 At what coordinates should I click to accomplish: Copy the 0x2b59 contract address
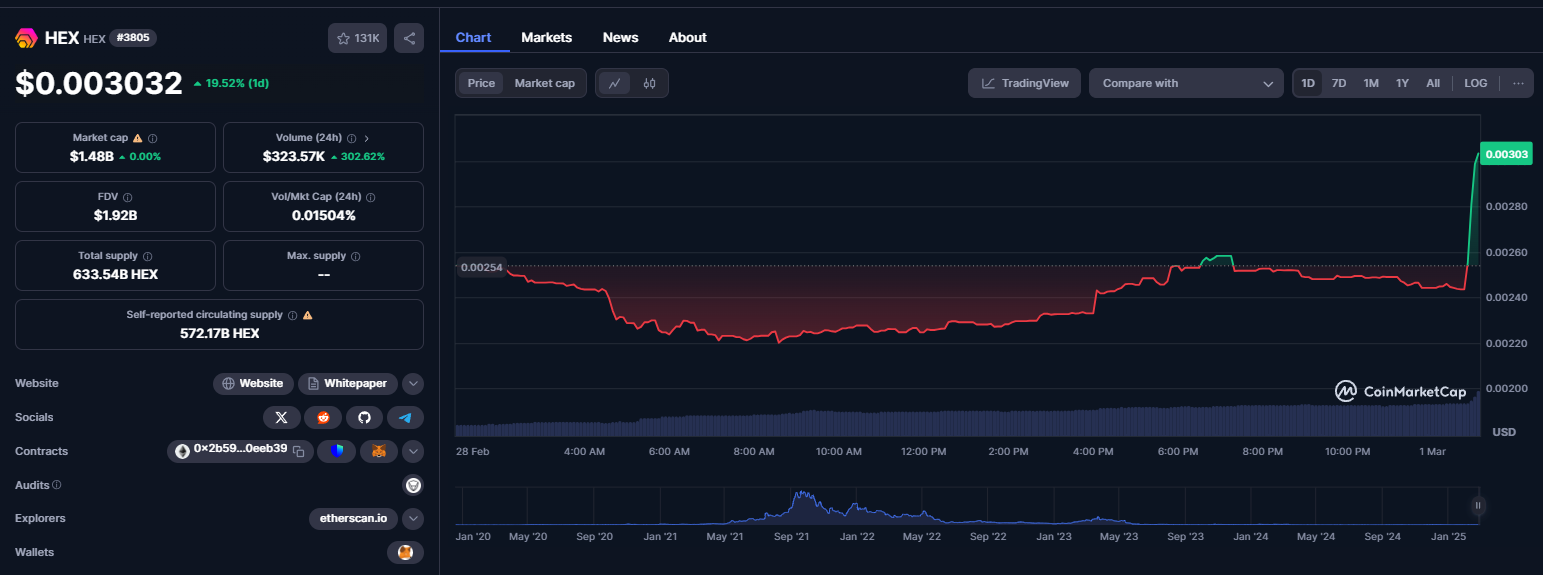(298, 451)
